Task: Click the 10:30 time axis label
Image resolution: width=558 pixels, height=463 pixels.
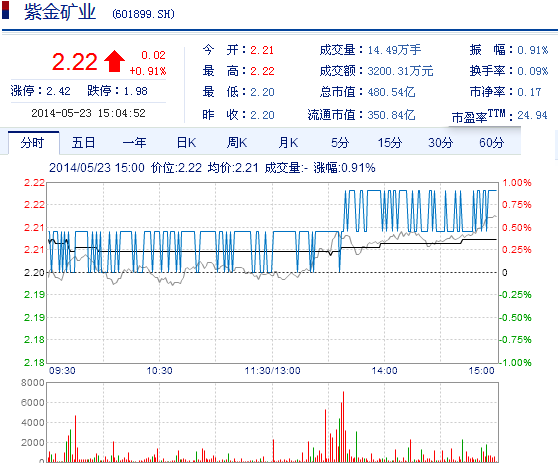Action: click(159, 371)
